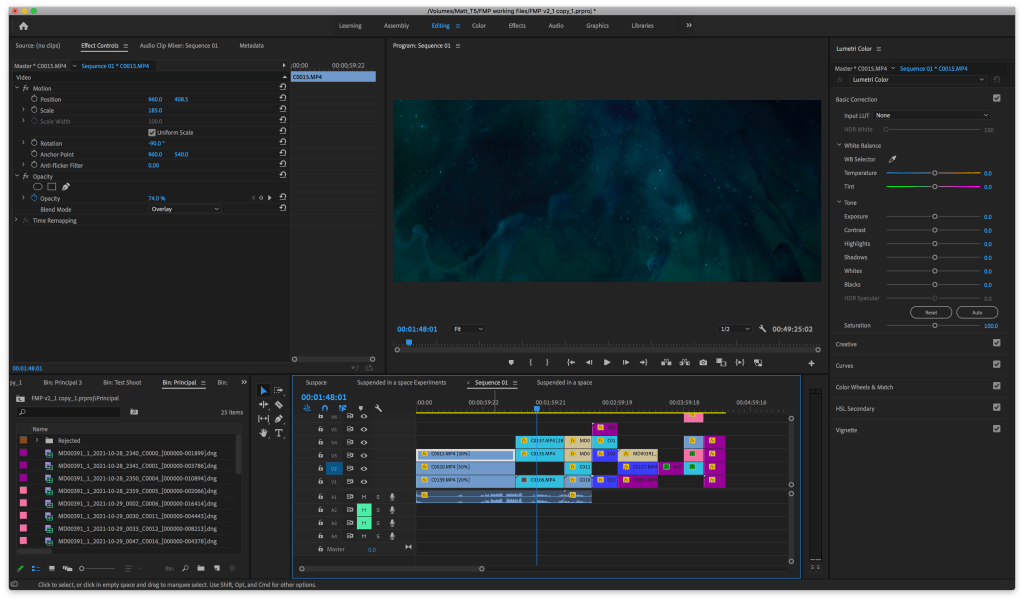Disable the Basic Correction checkbox

pyautogui.click(x=996, y=98)
